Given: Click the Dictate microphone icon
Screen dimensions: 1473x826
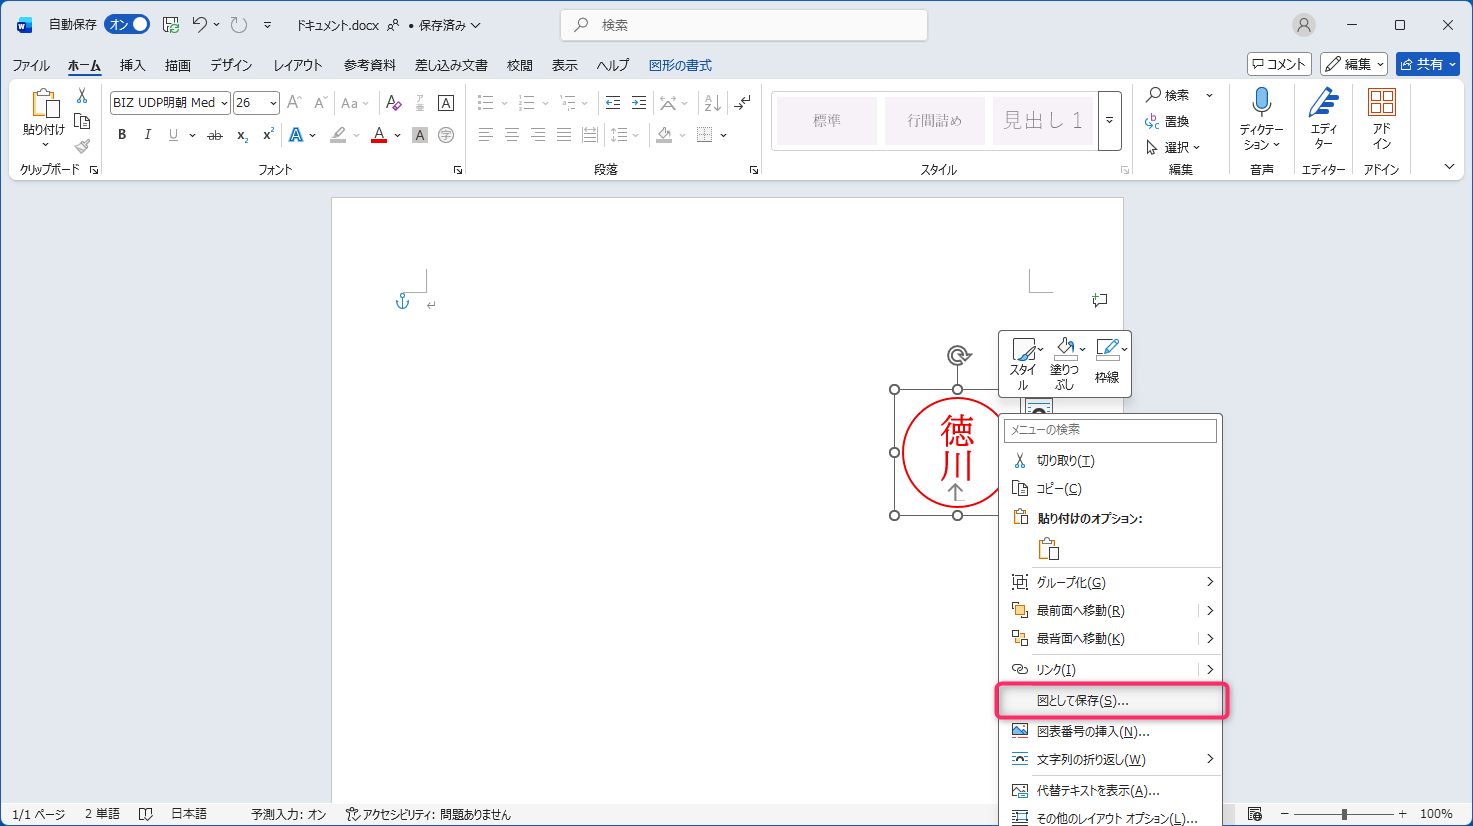Looking at the screenshot, I should coord(1262,102).
